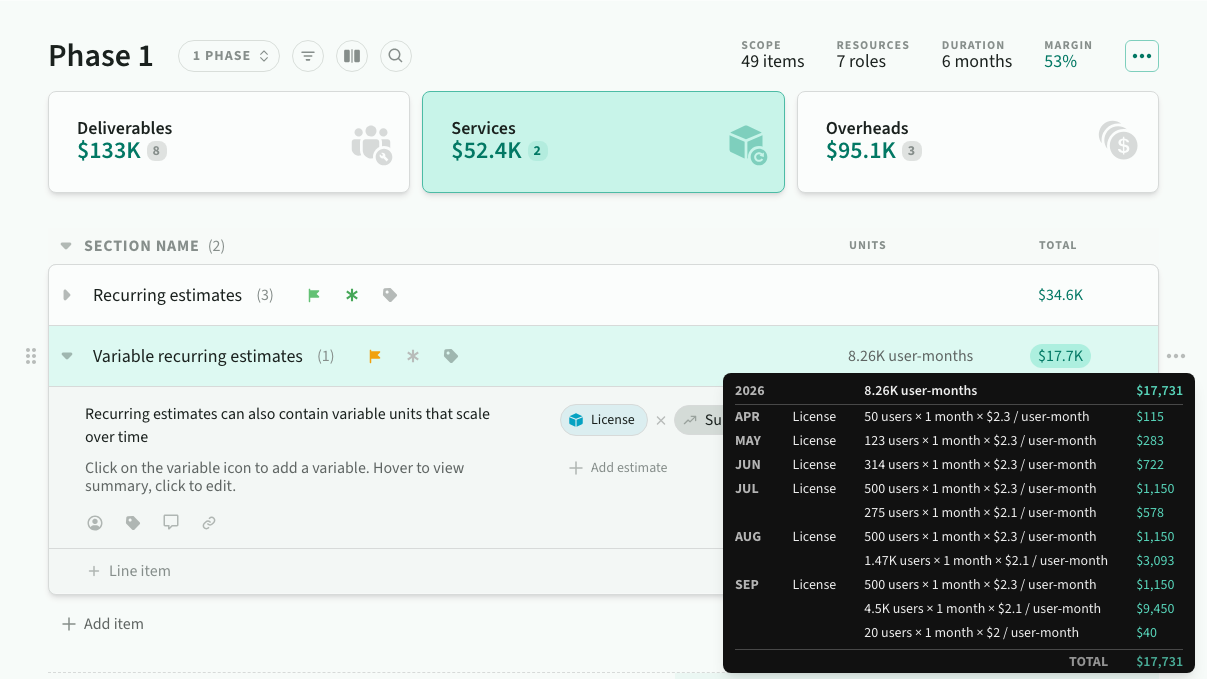Click Add item below the section

103,624
